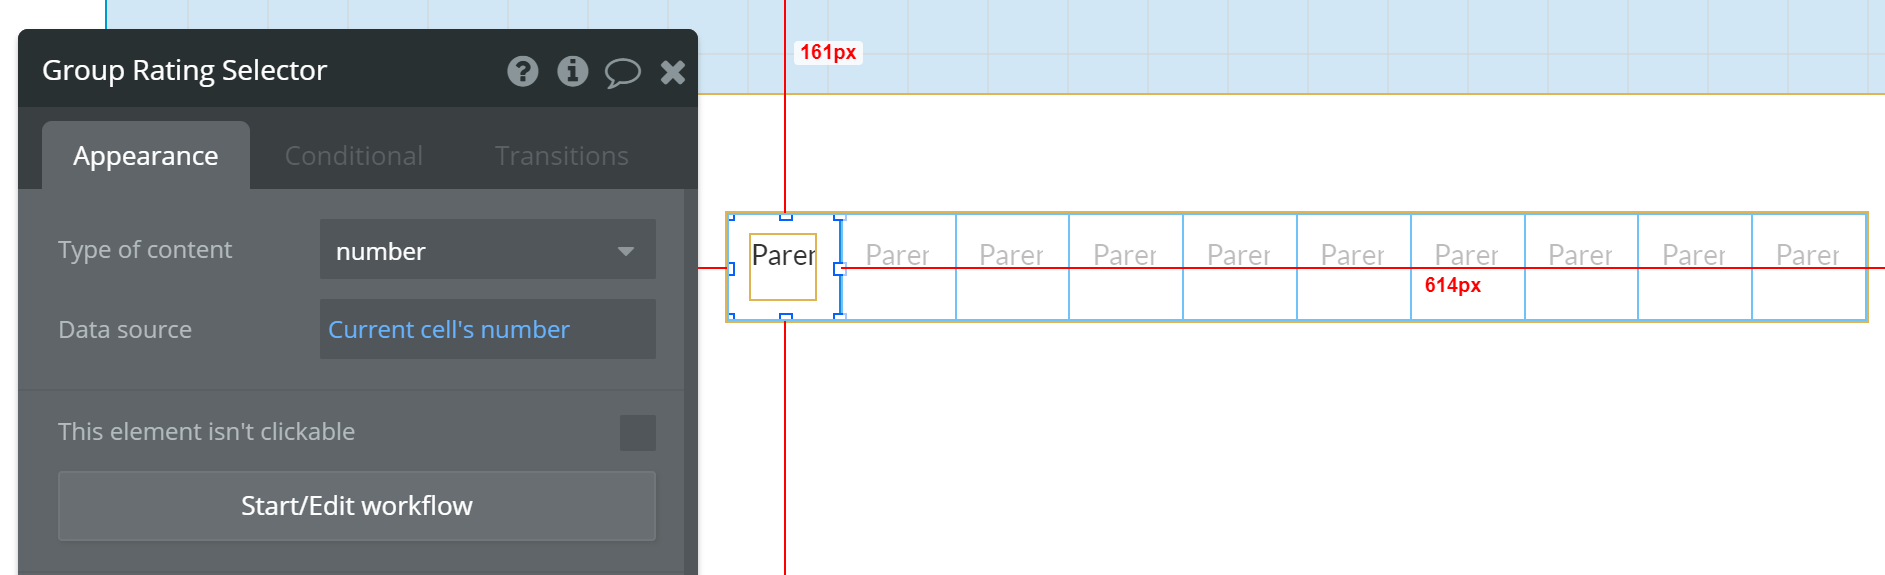Click the bottom-center resize handle of selected group

pyautogui.click(x=786, y=317)
